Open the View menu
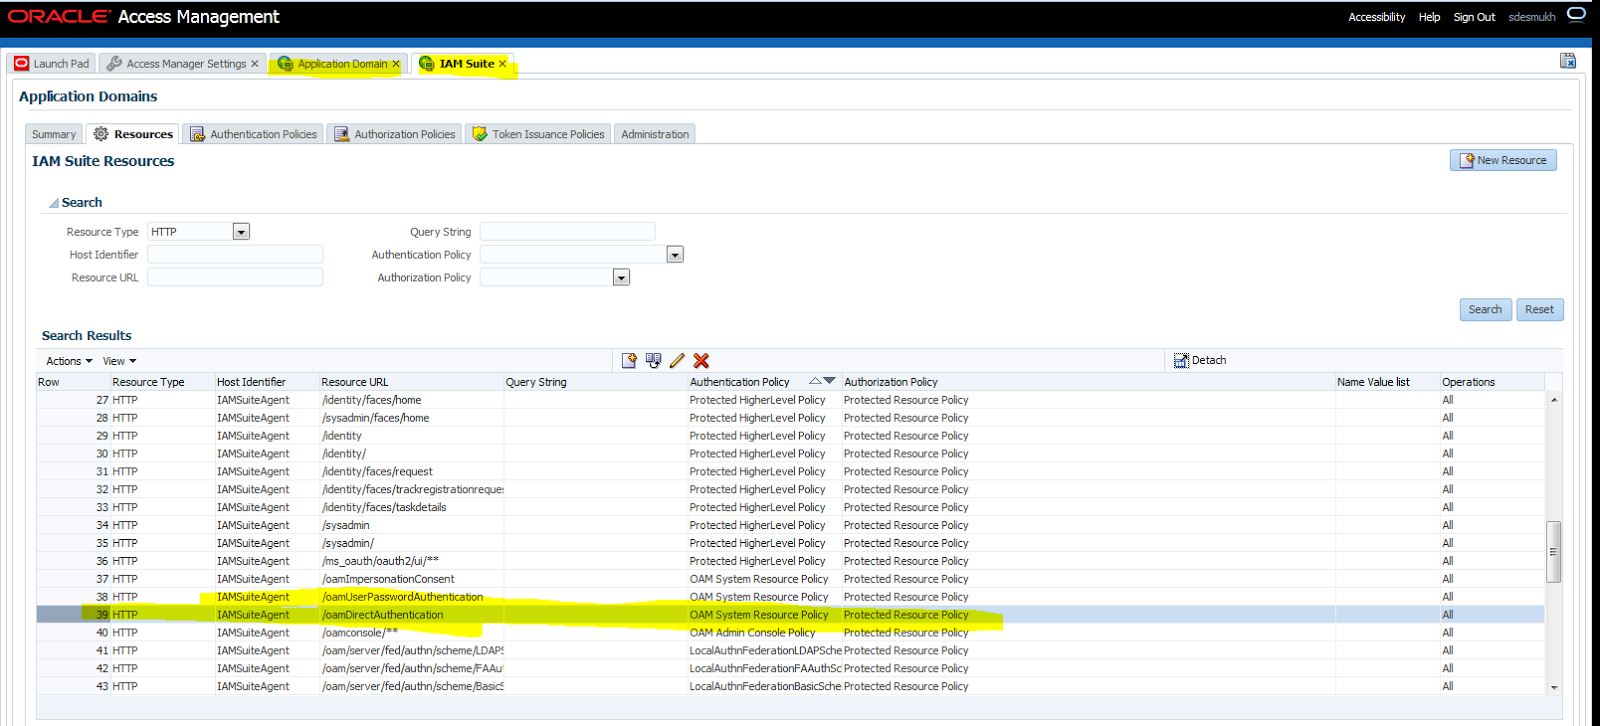The height and width of the screenshot is (726, 1600). pos(119,361)
